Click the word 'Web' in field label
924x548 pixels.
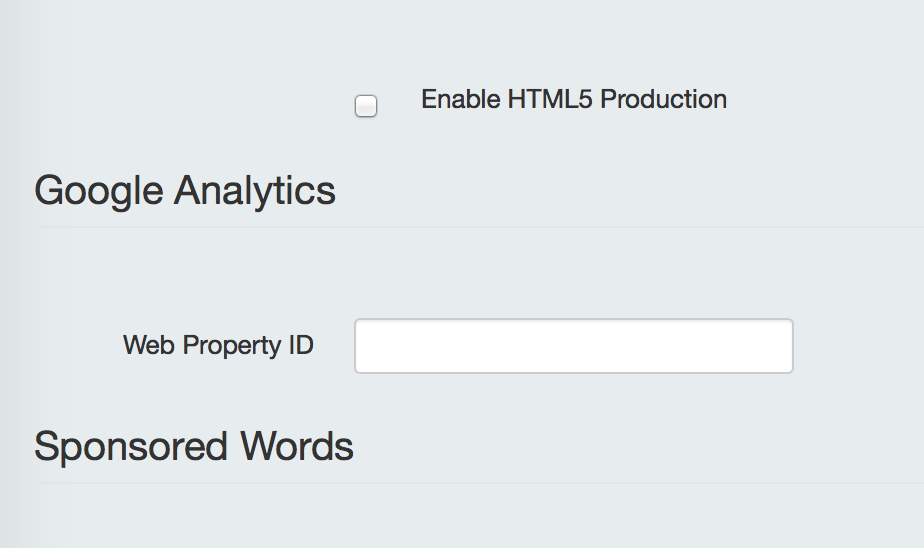click(x=149, y=345)
